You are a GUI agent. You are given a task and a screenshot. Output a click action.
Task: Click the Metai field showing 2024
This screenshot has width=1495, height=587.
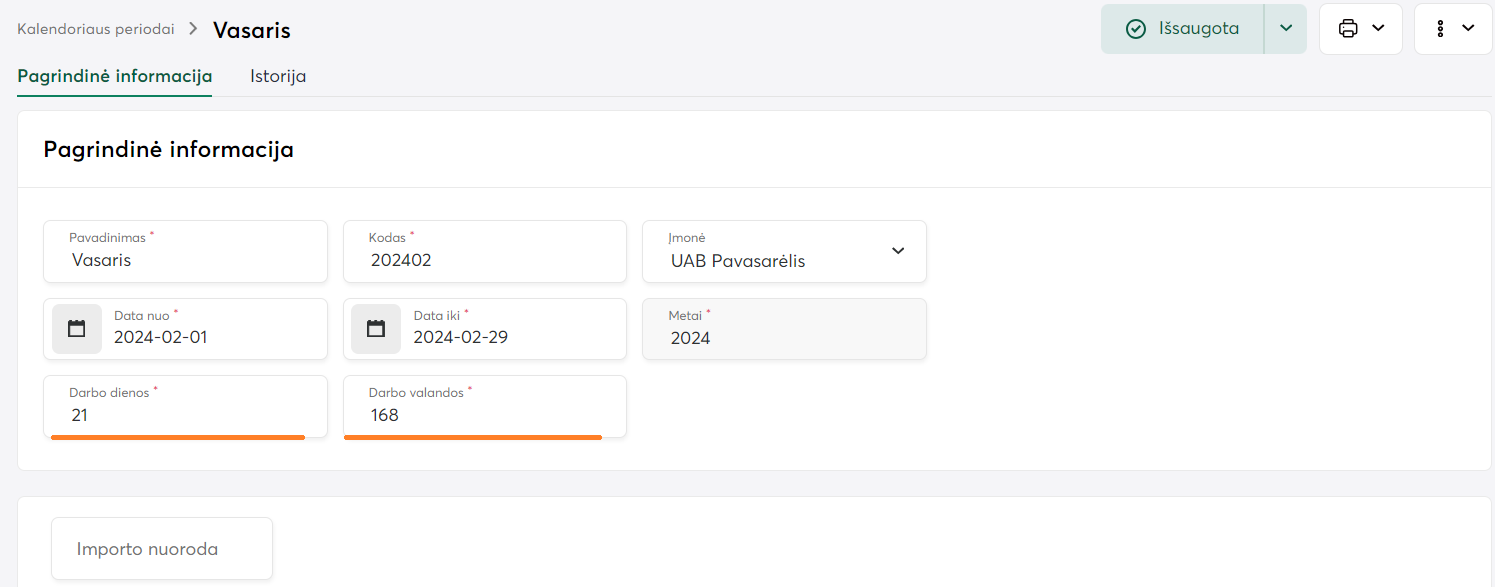click(784, 338)
